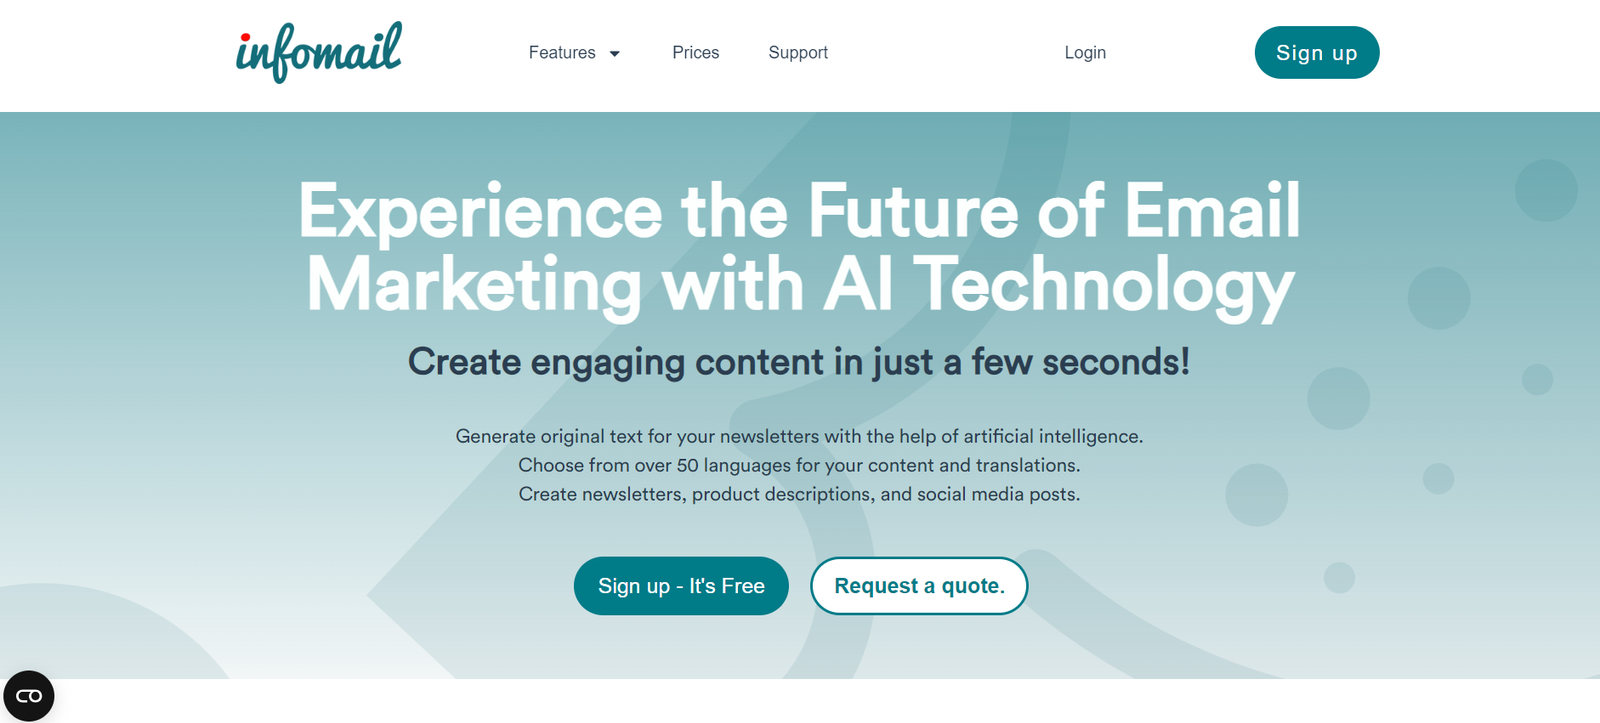This screenshot has height=723, width=1600.
Task: Click the decorative circle right of "Email"
Action: [x=1546, y=190]
